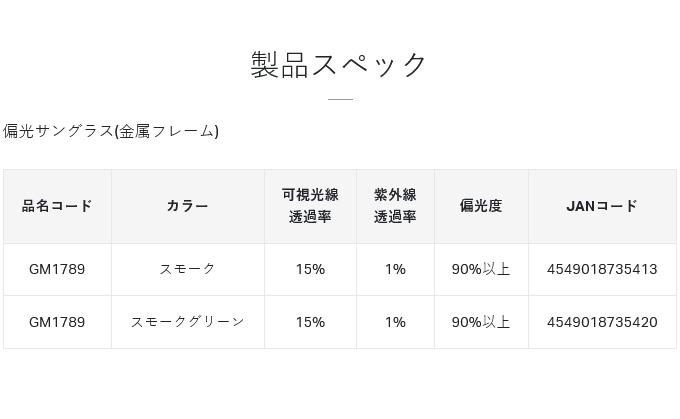Image resolution: width=680 pixels, height=419 pixels.
Task: Click the 1% value in the スモークグリーン row
Action: click(395, 322)
